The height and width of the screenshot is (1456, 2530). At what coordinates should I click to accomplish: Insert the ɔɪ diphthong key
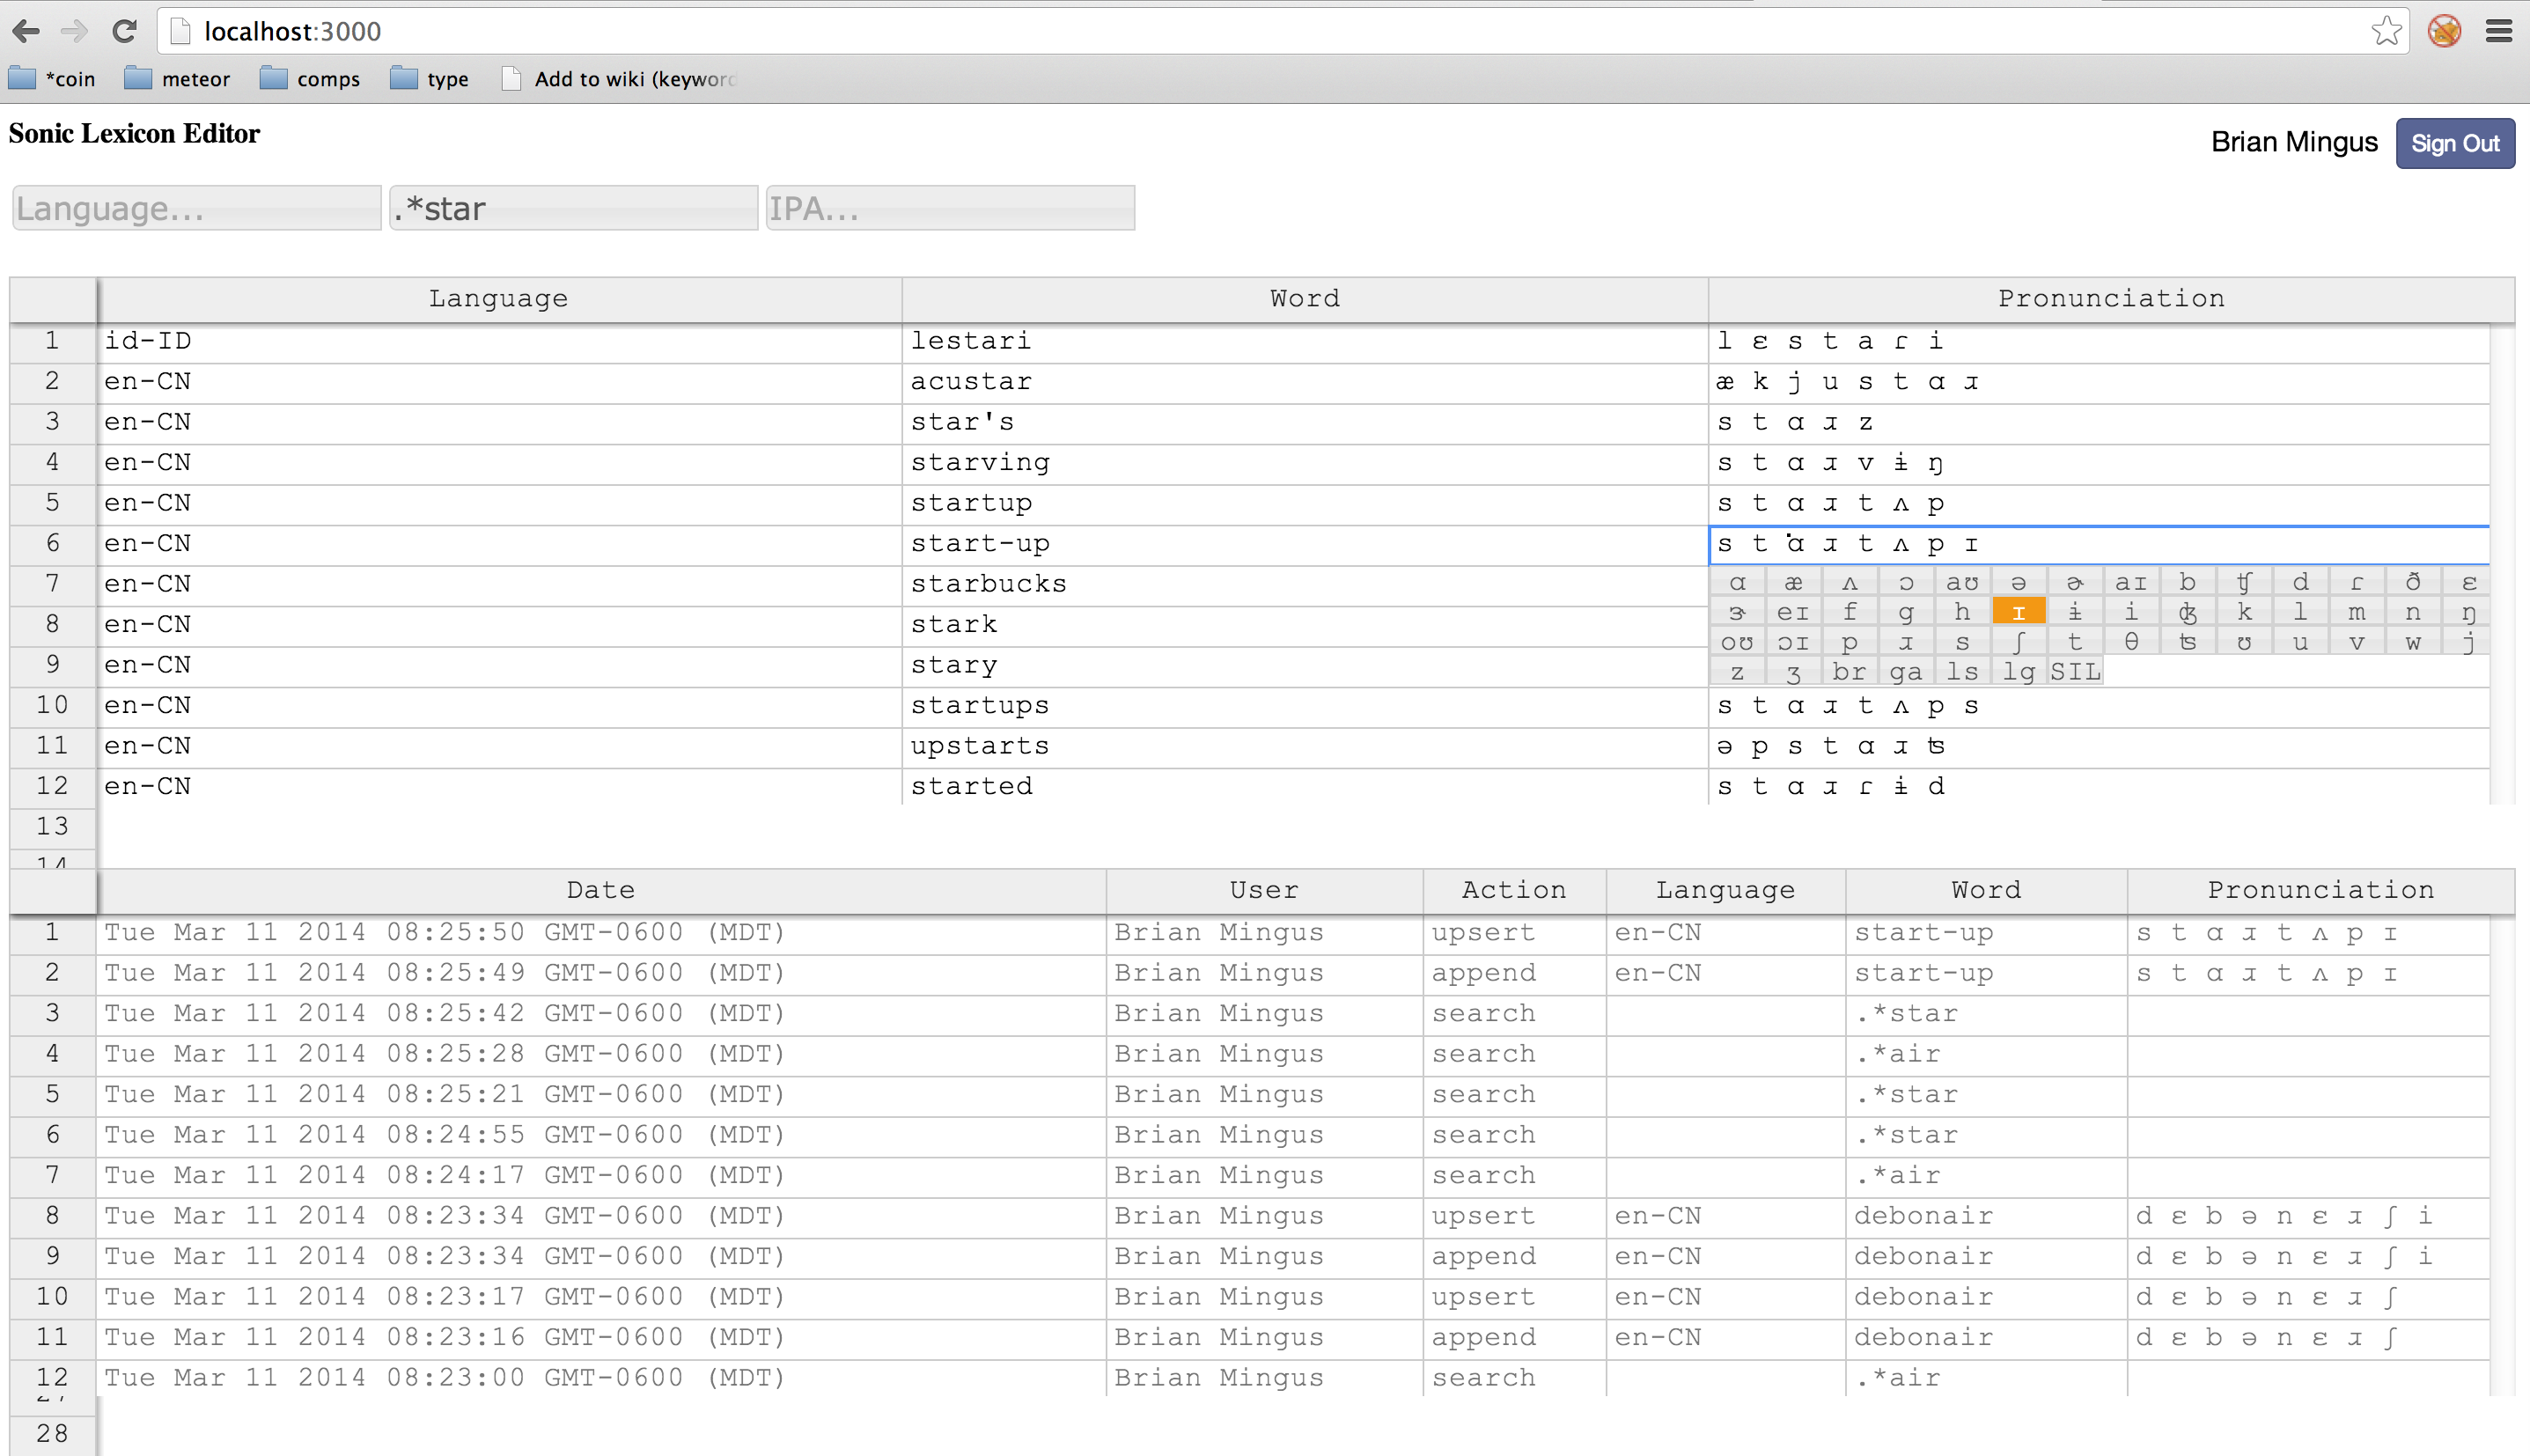click(1794, 642)
